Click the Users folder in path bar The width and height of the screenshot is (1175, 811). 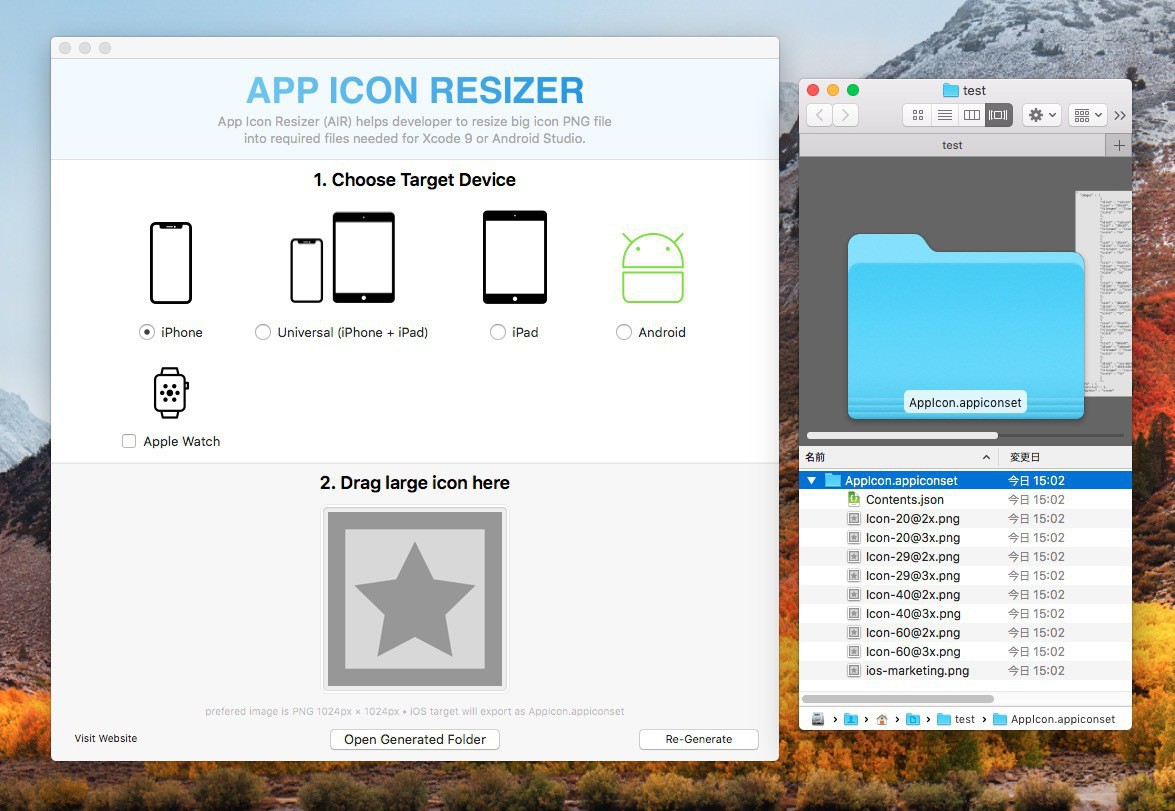click(851, 720)
